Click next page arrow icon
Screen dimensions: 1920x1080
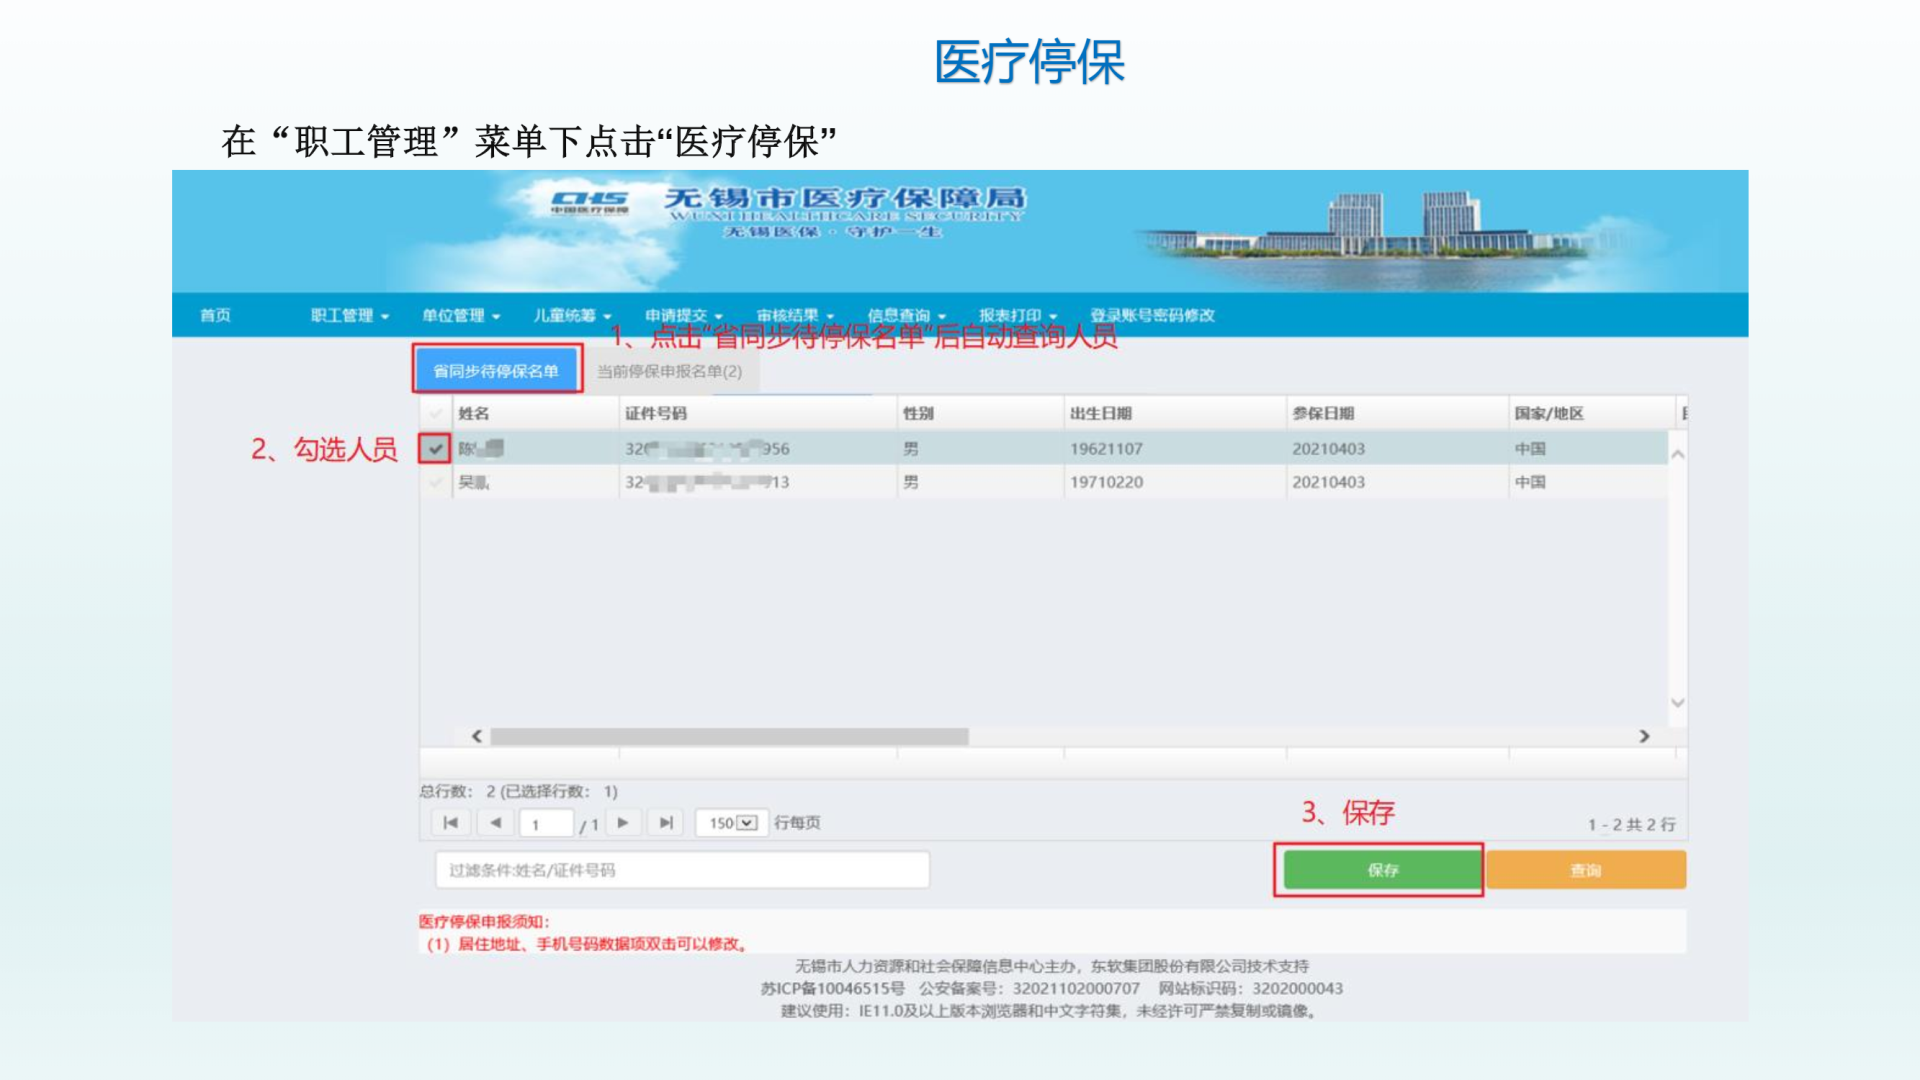(623, 823)
